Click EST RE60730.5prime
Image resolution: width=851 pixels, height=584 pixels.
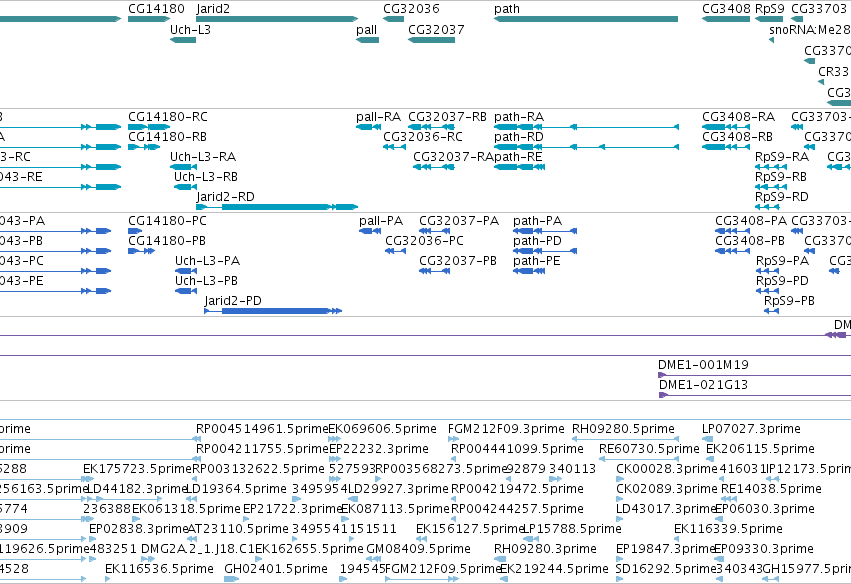649,449
